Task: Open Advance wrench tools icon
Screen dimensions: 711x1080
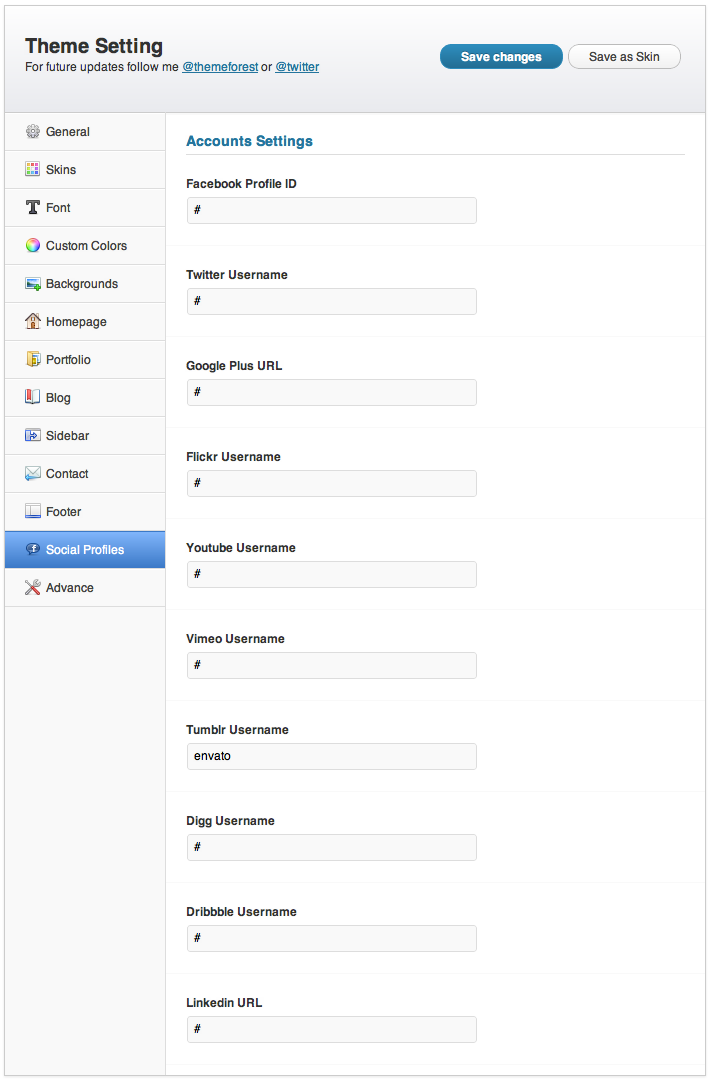Action: tap(32, 588)
